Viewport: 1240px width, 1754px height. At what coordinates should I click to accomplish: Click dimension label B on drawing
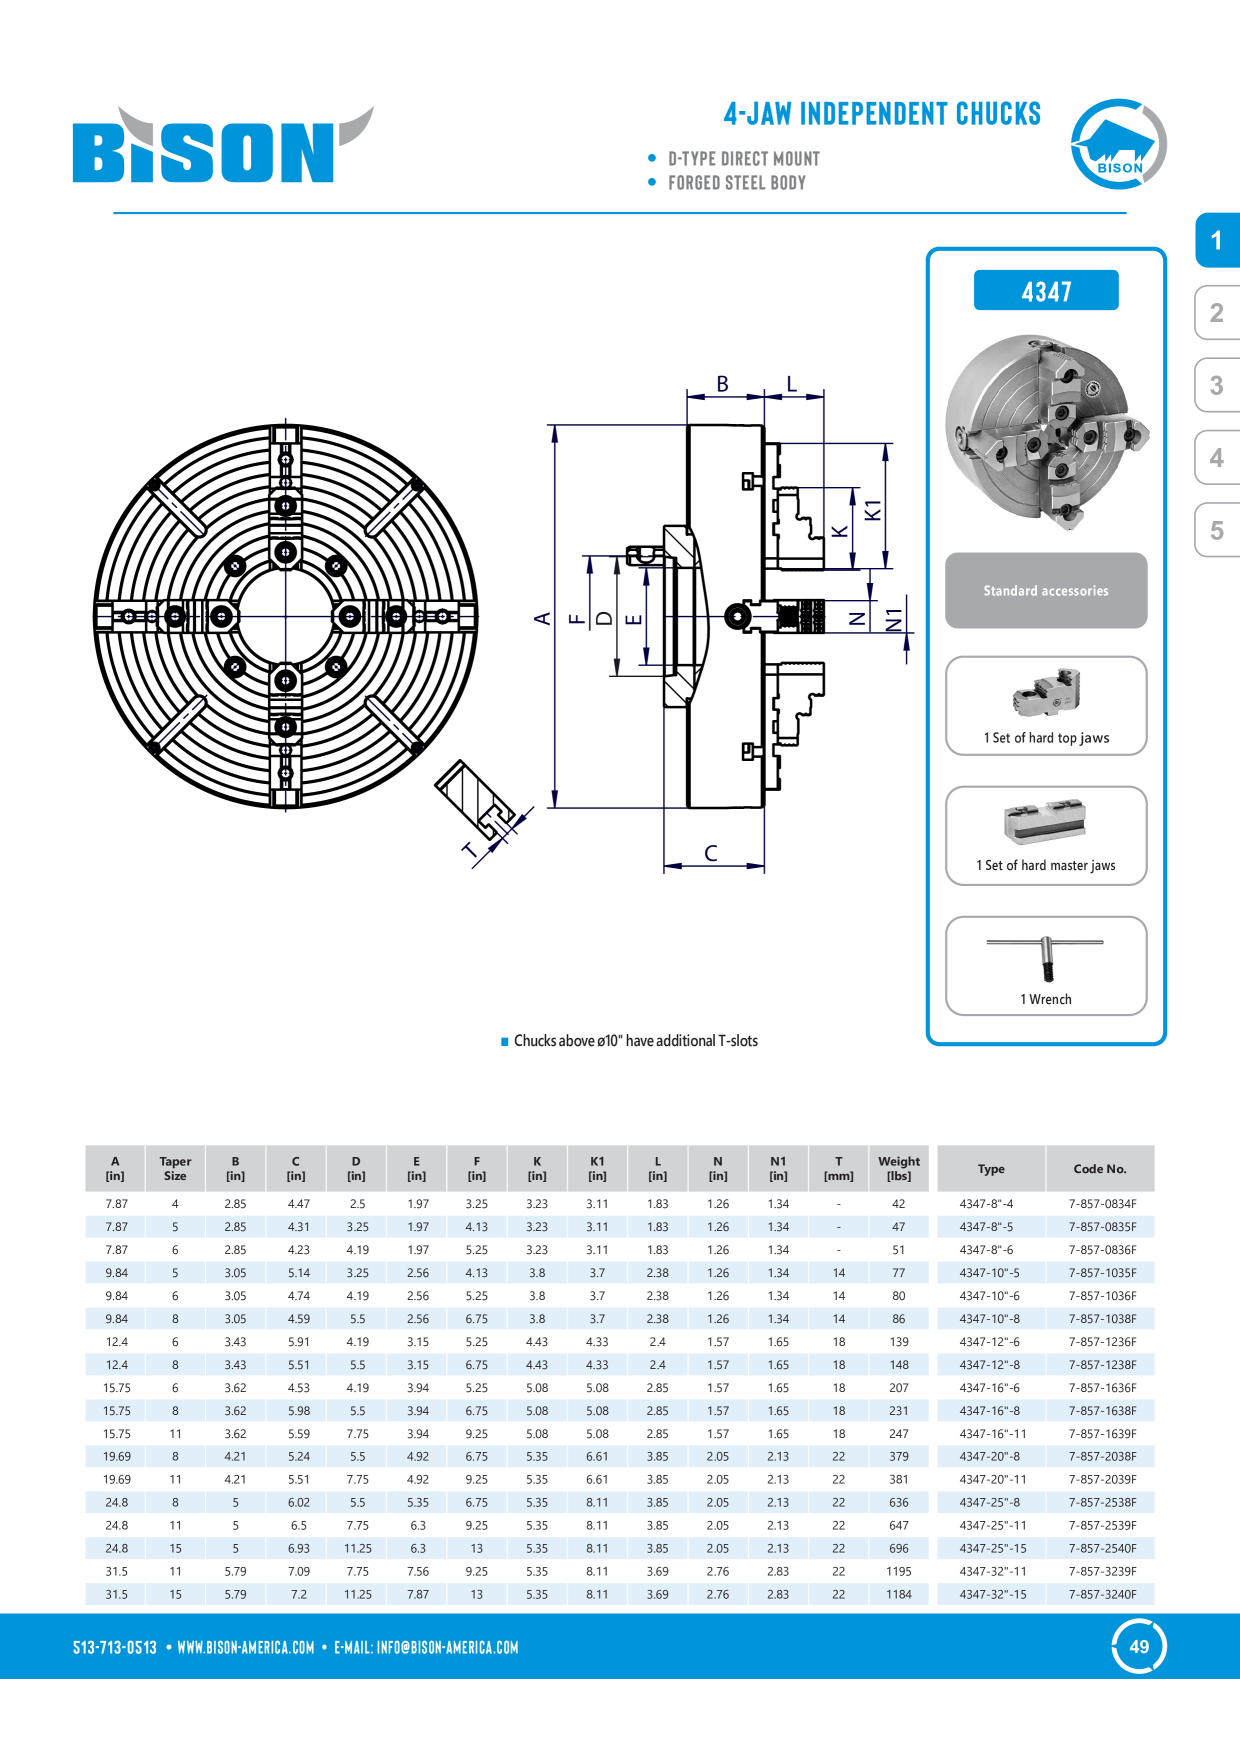(723, 384)
